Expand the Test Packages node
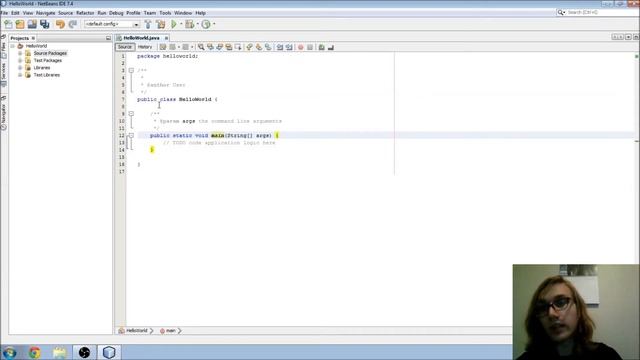The width and height of the screenshot is (640, 360). (x=20, y=60)
